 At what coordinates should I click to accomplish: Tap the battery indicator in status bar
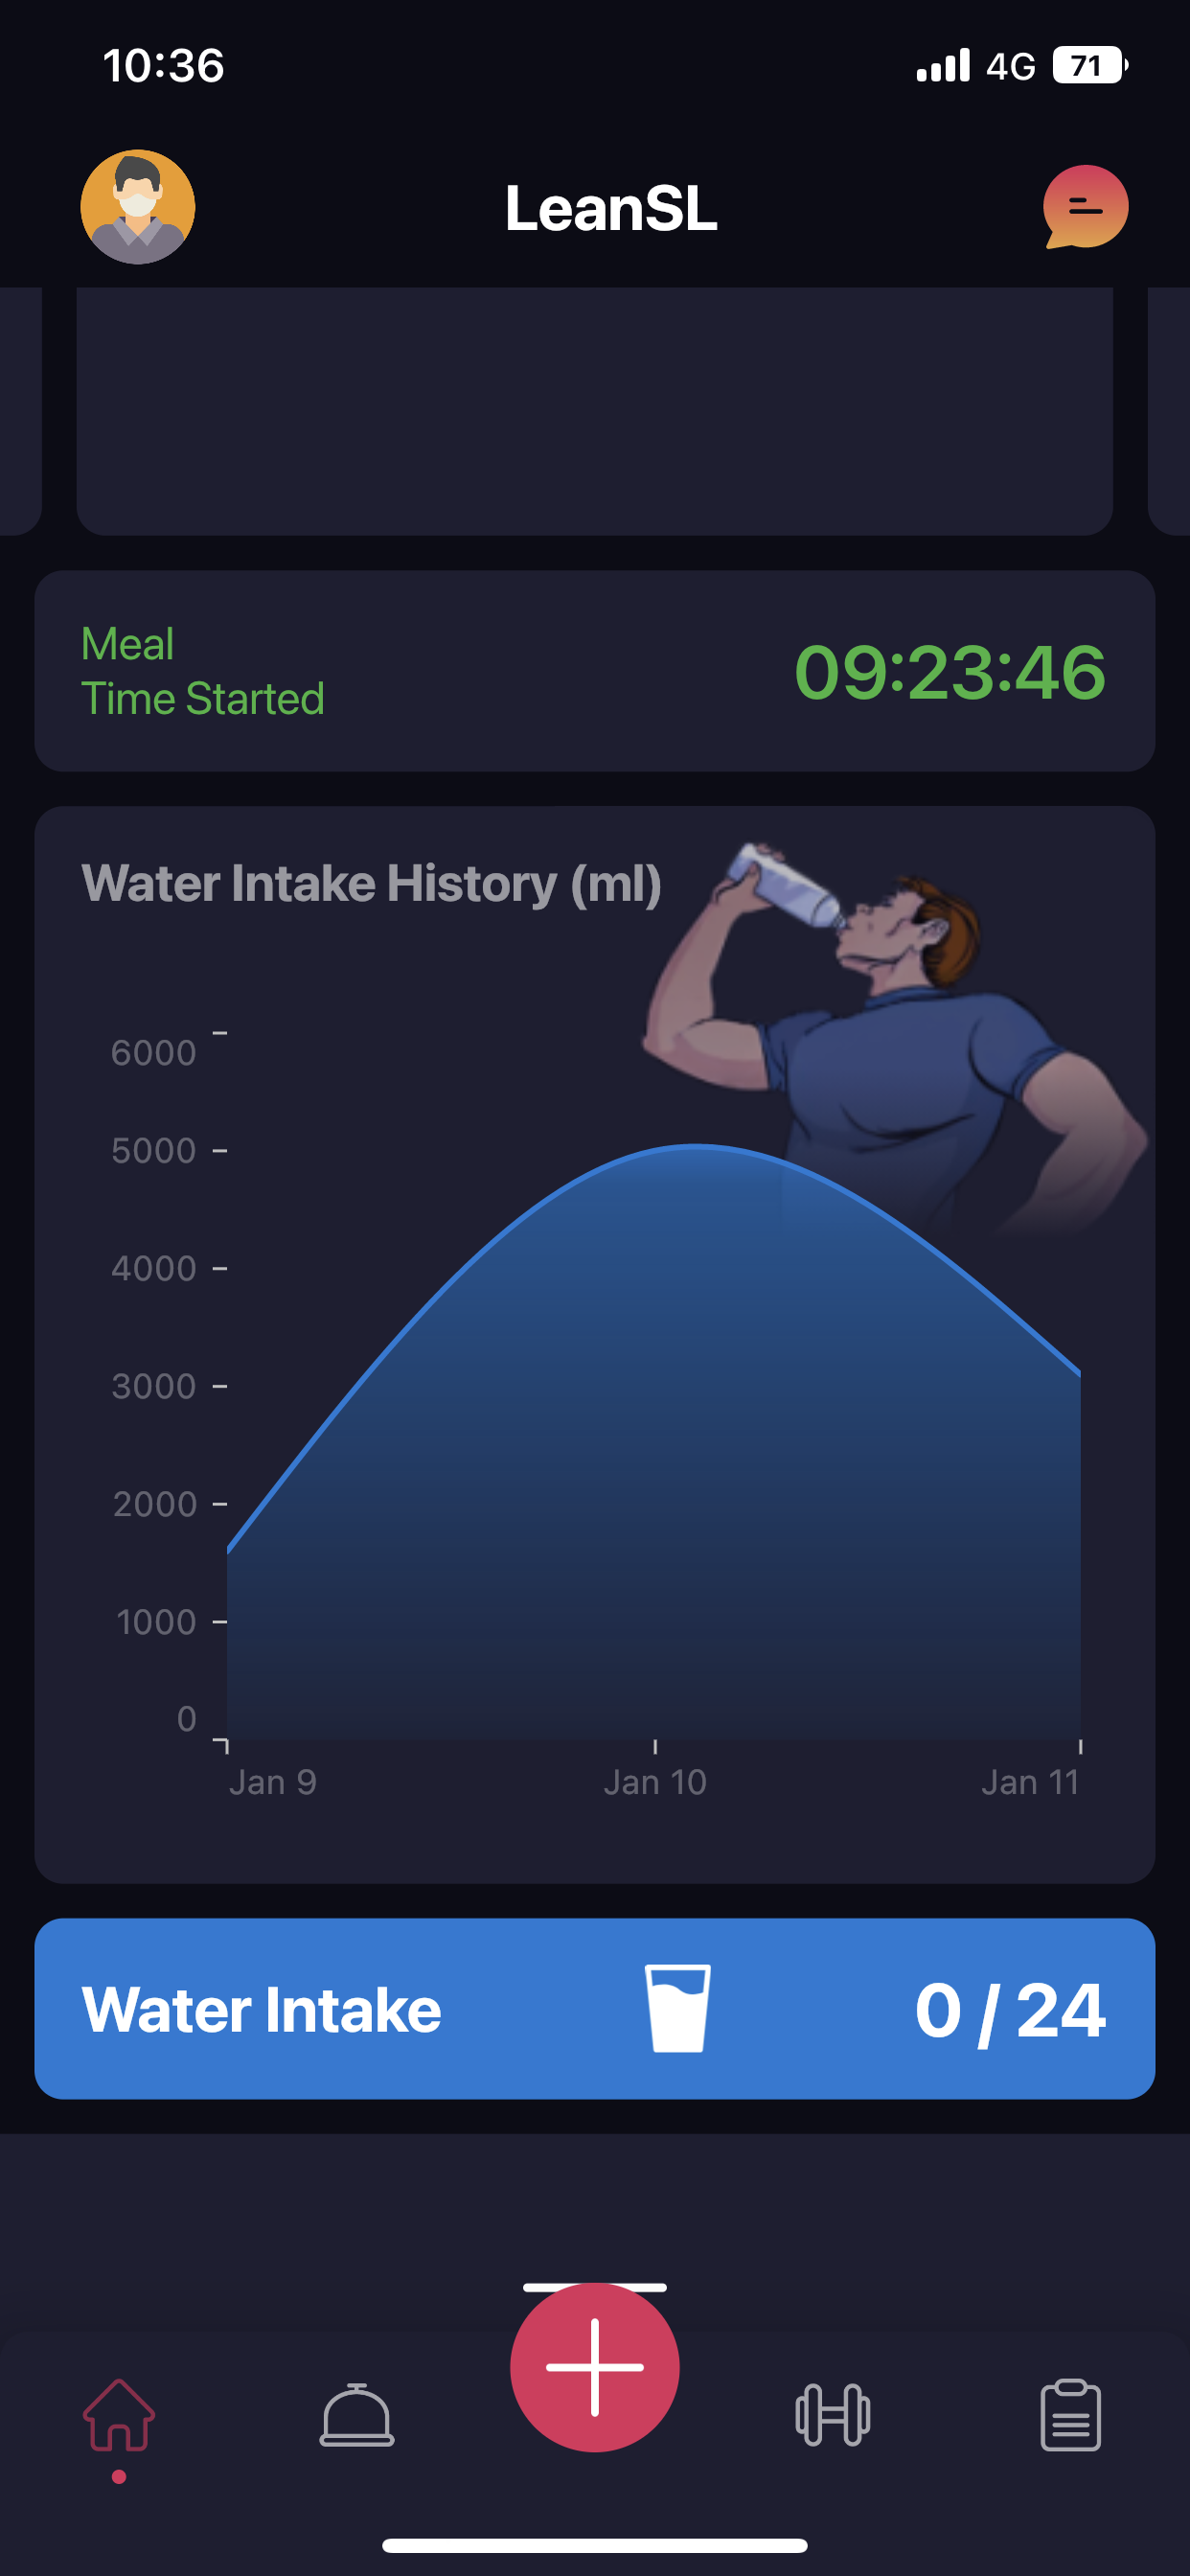pos(1090,66)
